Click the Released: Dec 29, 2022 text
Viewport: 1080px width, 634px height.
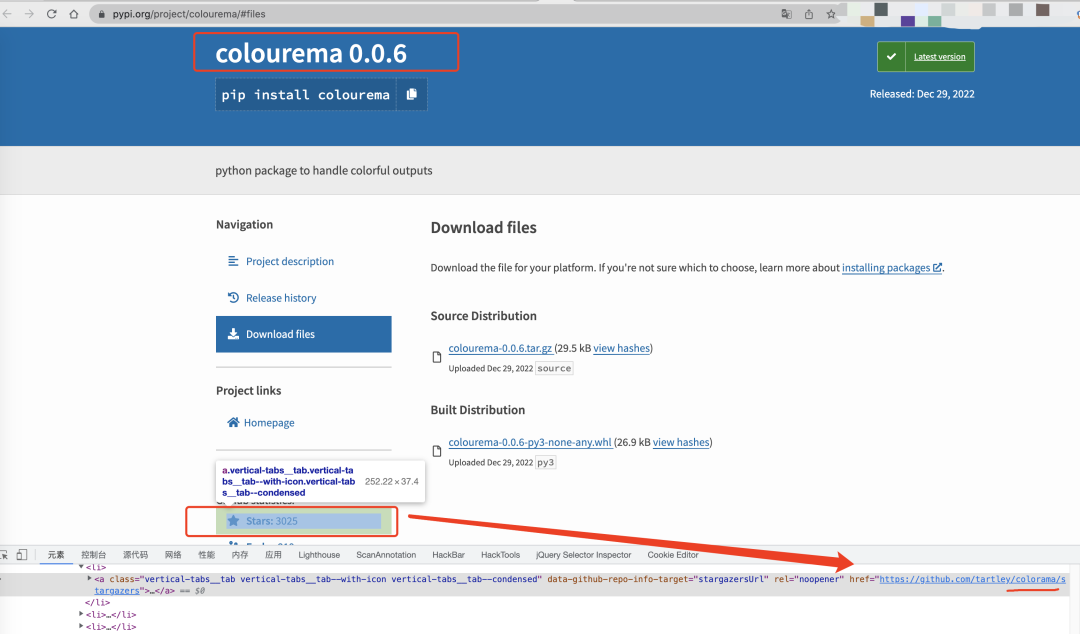922,94
